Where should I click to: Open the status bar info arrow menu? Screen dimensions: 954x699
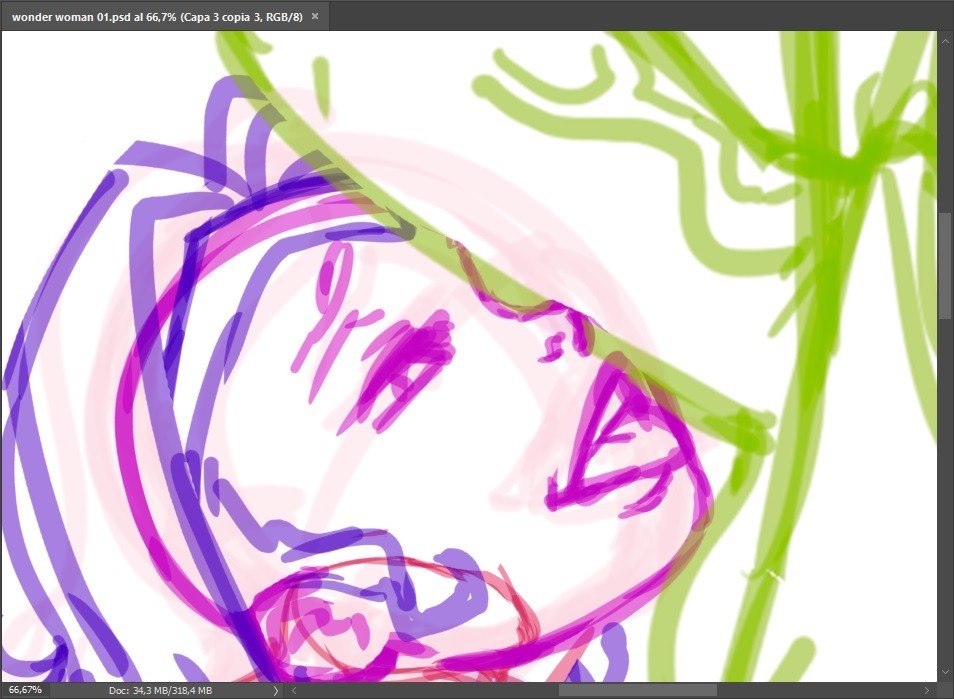276,690
